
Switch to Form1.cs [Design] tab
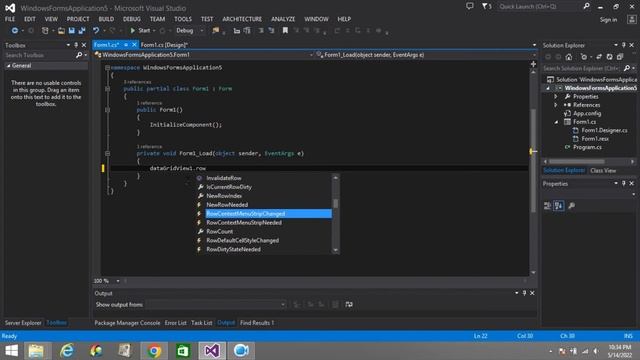tap(164, 45)
